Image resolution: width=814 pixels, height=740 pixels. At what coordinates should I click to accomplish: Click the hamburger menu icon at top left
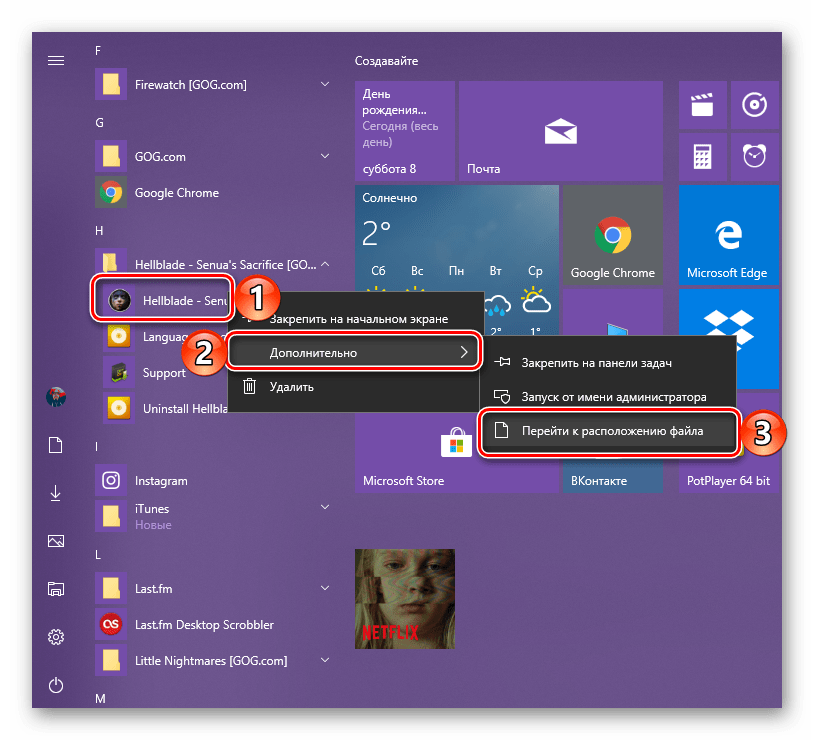(x=56, y=60)
